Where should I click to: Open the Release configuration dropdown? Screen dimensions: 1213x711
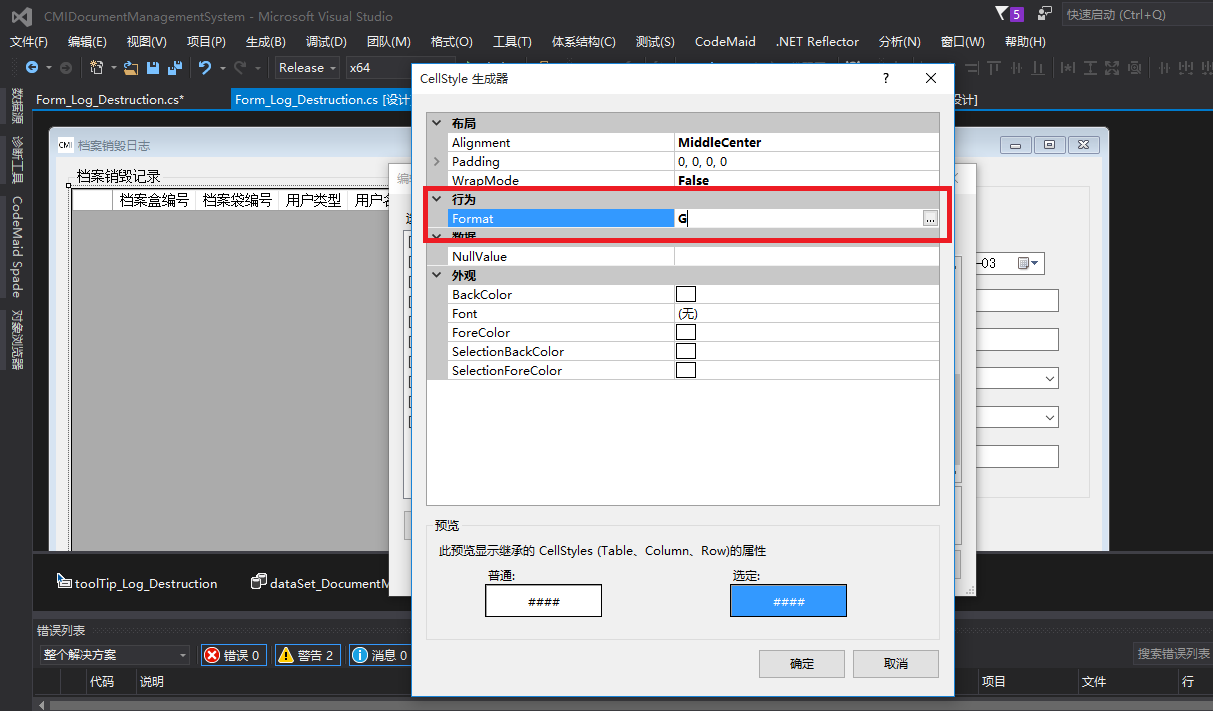point(307,68)
